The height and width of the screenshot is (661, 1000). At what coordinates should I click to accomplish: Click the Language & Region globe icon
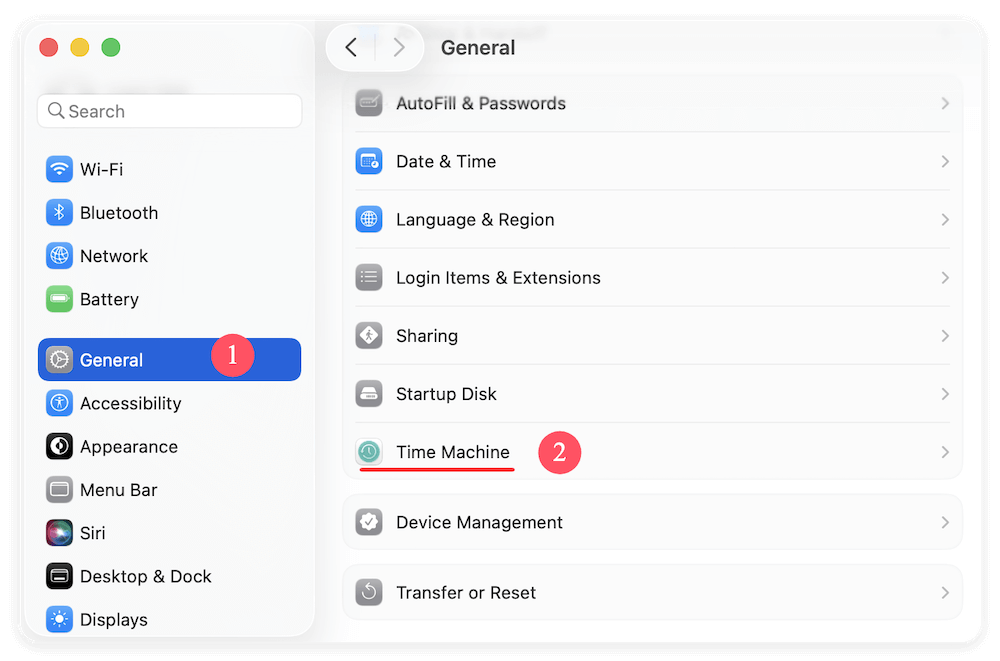click(369, 219)
